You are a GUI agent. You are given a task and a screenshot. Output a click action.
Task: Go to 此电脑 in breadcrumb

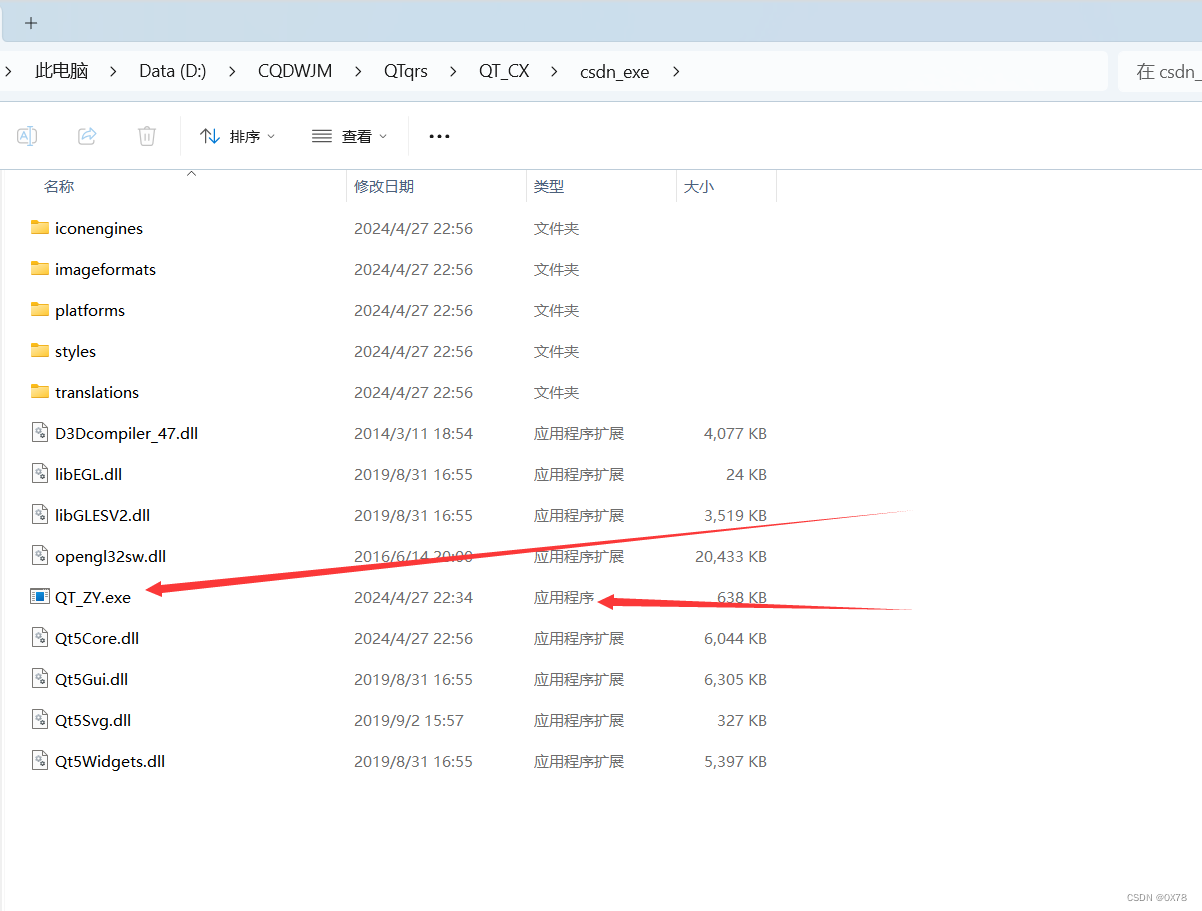pos(62,71)
